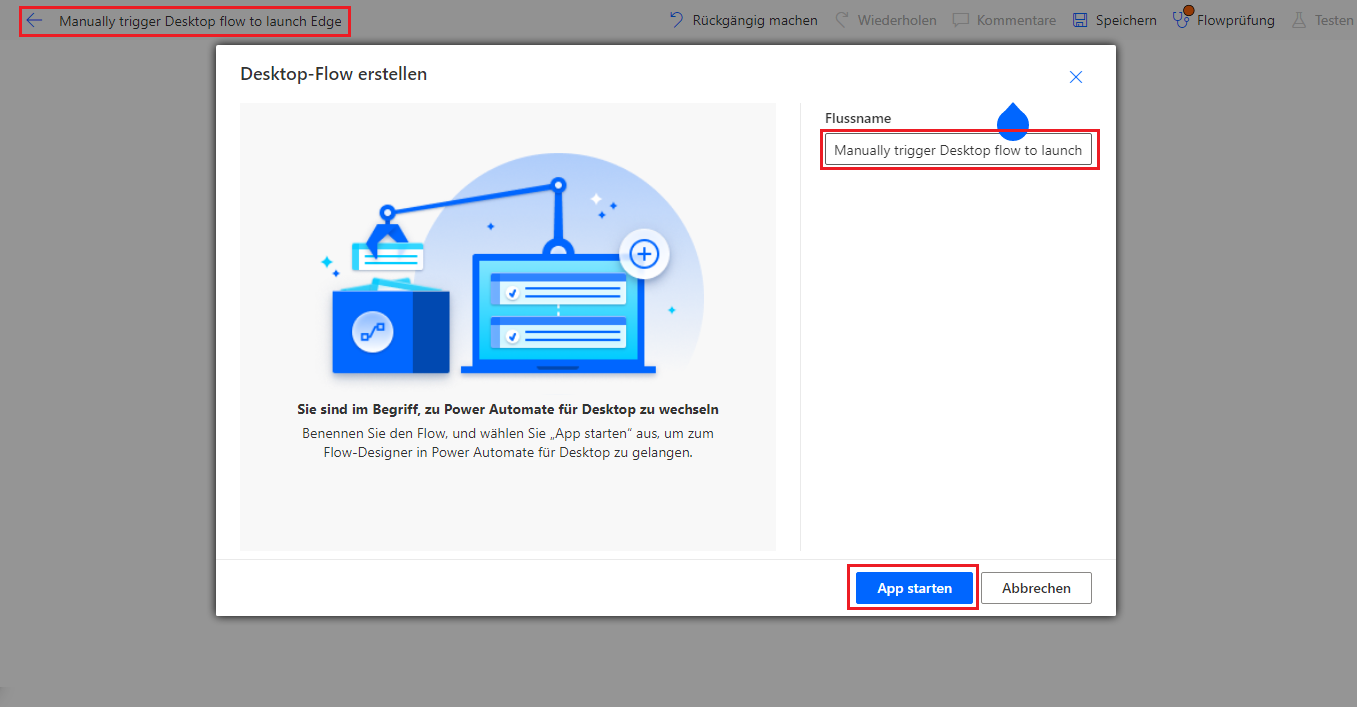Close the Desktop-Flow erstellen dialog
This screenshot has height=707, width=1357.
(1076, 77)
